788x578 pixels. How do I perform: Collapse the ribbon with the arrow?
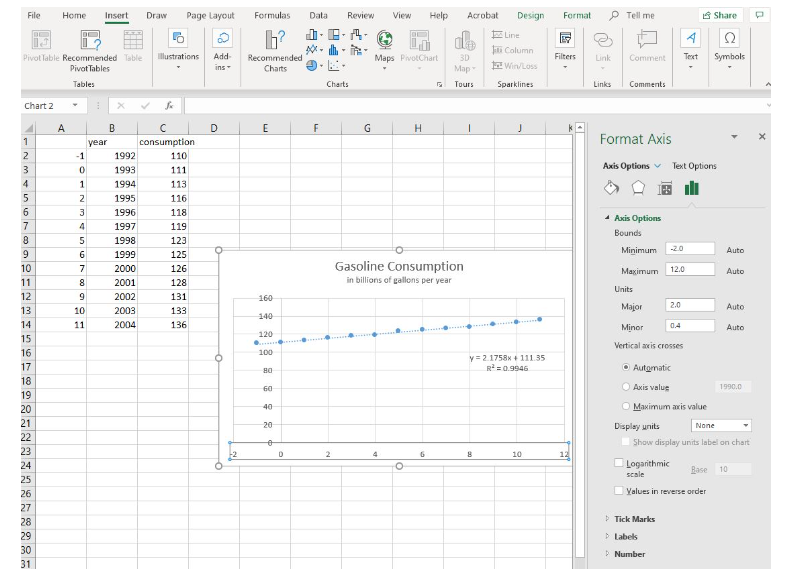pos(767,84)
